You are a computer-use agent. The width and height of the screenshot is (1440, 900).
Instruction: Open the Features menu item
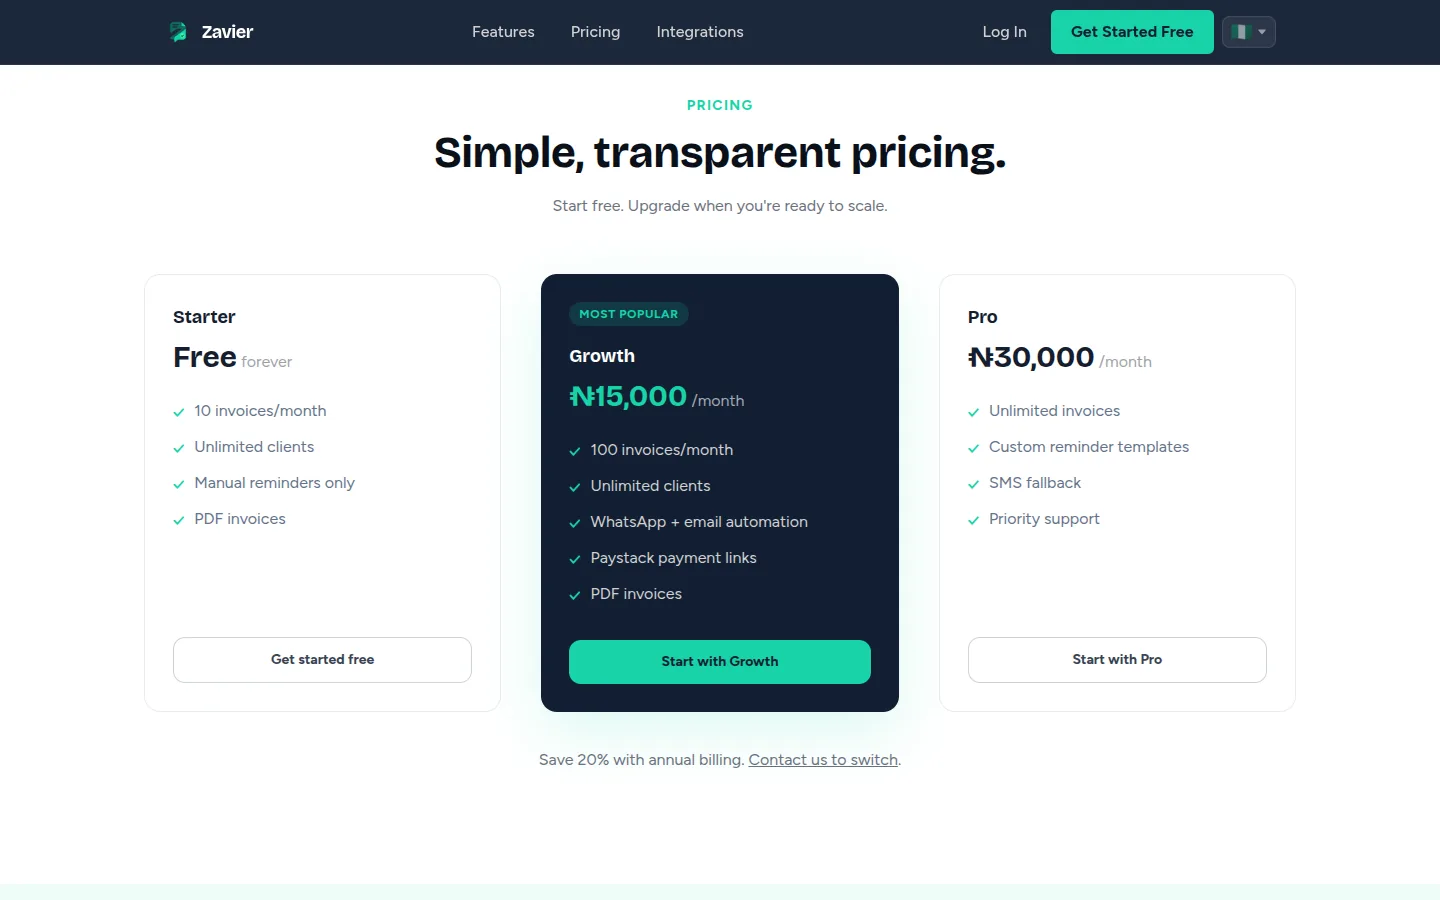(x=503, y=32)
